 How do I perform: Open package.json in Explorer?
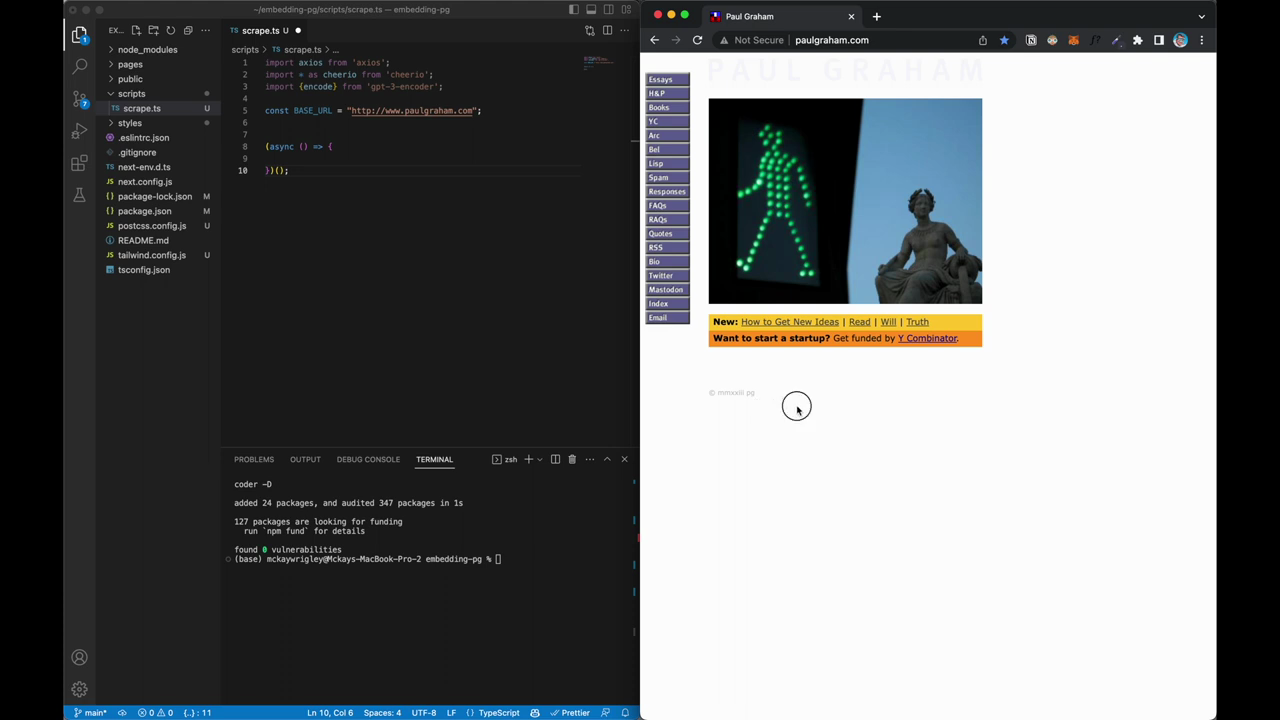pyautogui.click(x=144, y=211)
